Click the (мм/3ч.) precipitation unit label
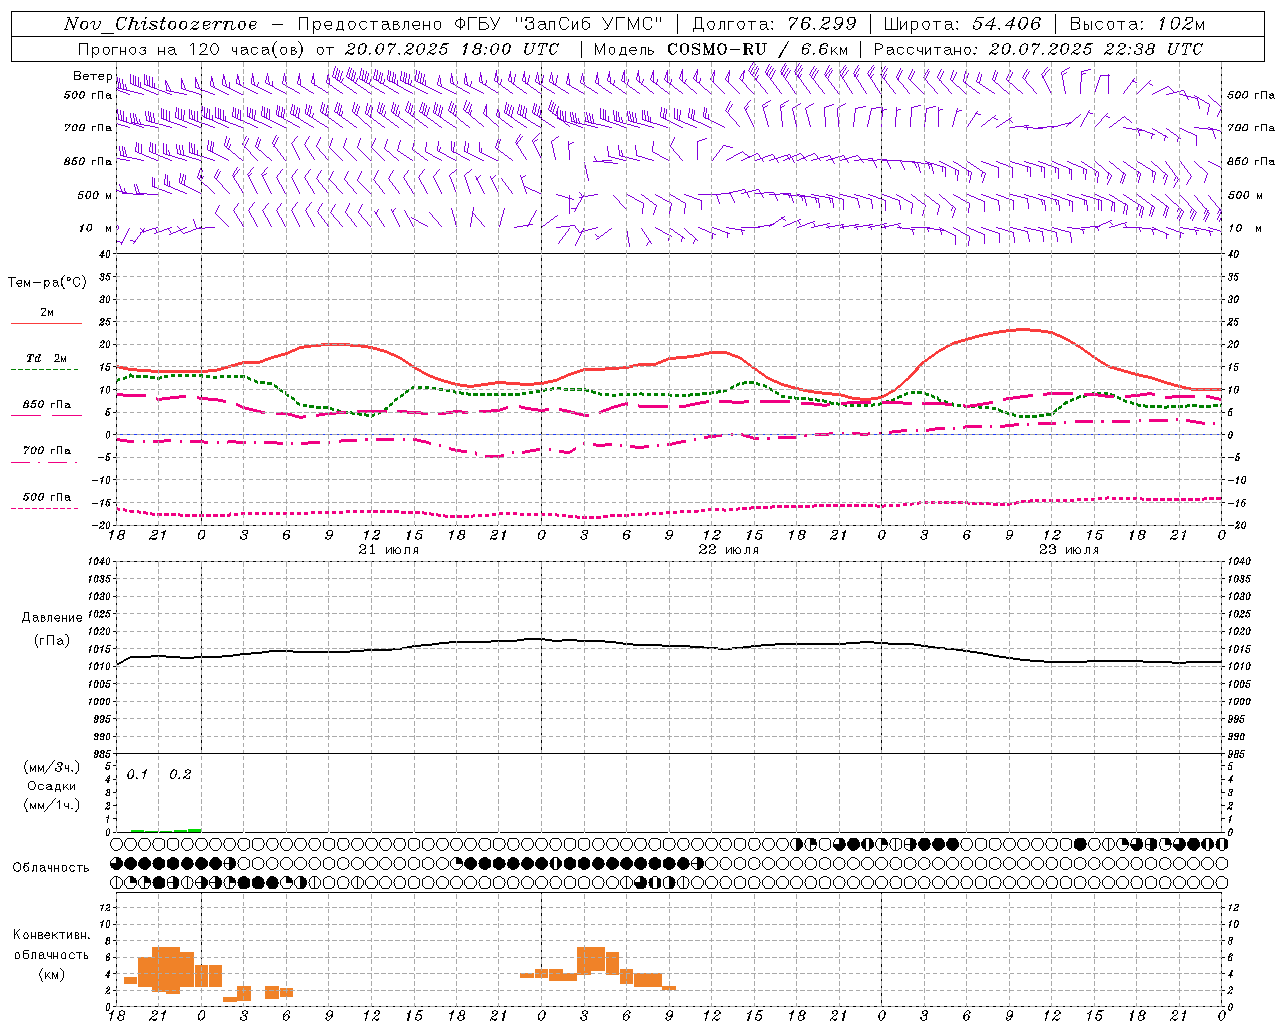The height and width of the screenshot is (1024, 1280). pyautogui.click(x=52, y=767)
